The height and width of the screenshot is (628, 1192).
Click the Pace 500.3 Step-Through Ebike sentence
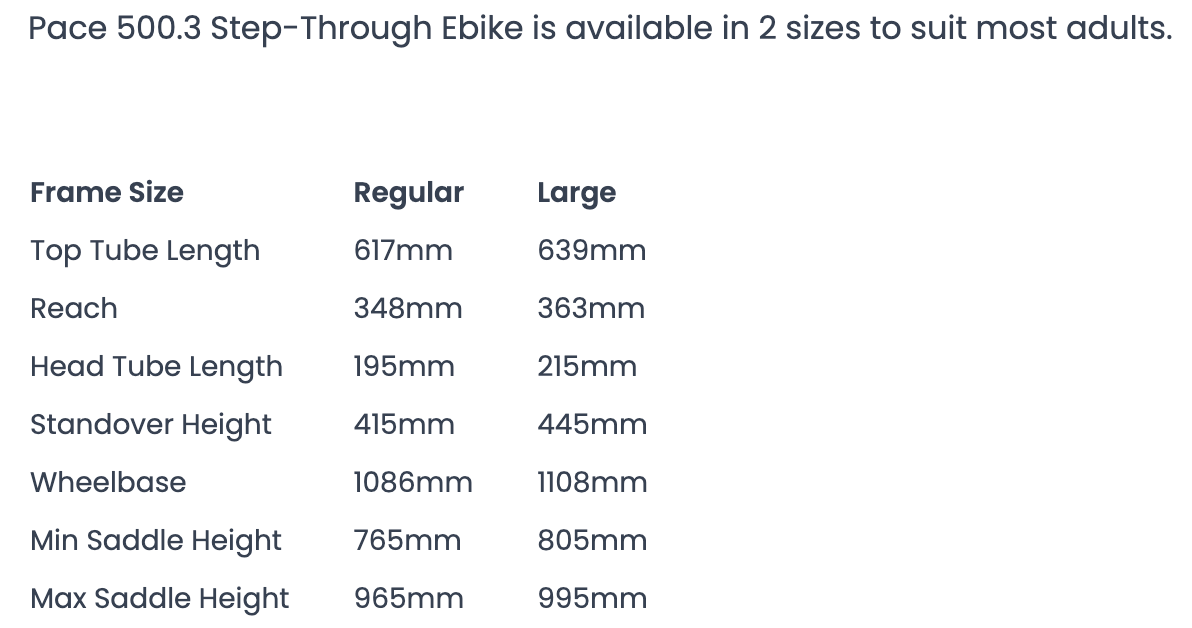[600, 29]
